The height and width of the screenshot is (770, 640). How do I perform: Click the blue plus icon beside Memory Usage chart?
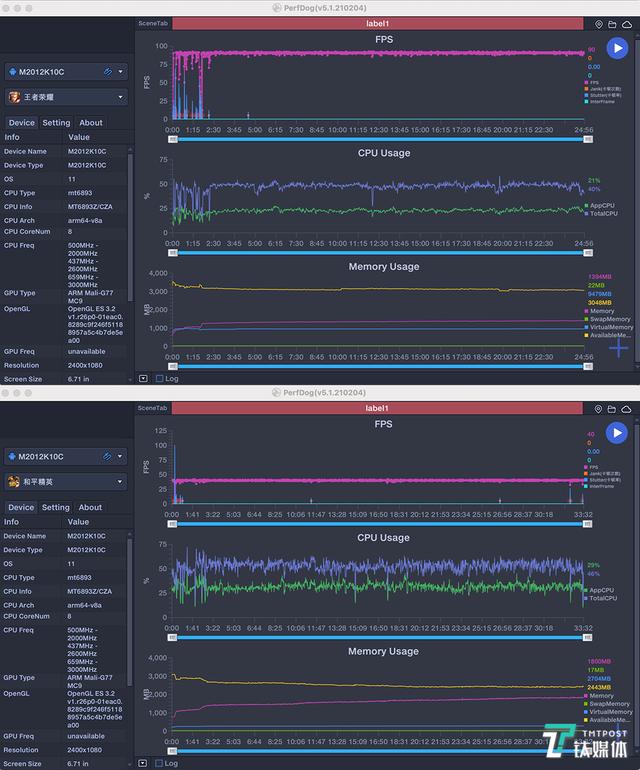coord(620,347)
